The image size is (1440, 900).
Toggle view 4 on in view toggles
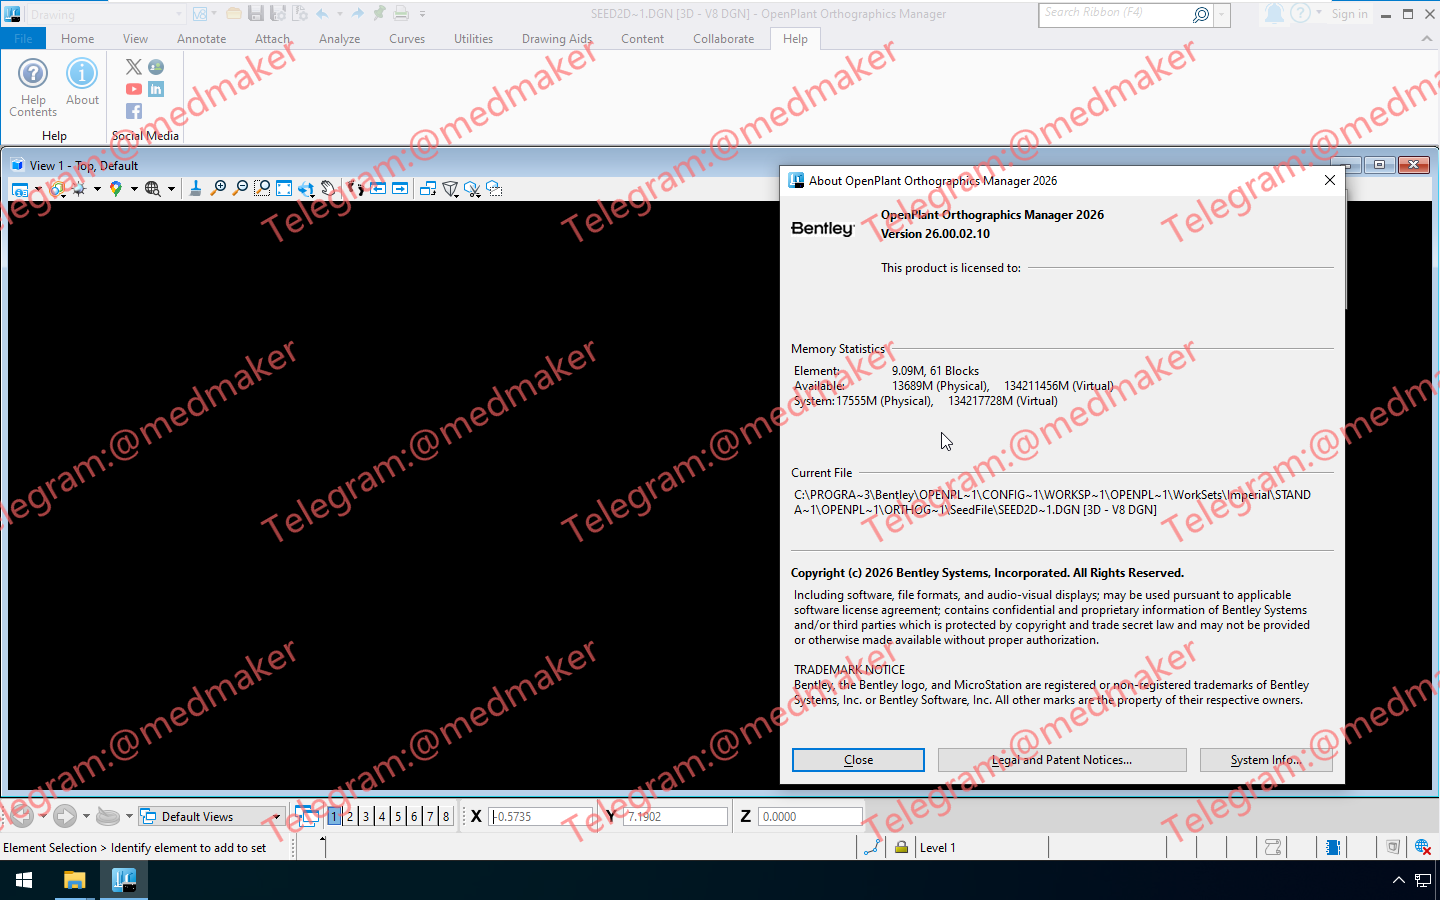(x=382, y=816)
